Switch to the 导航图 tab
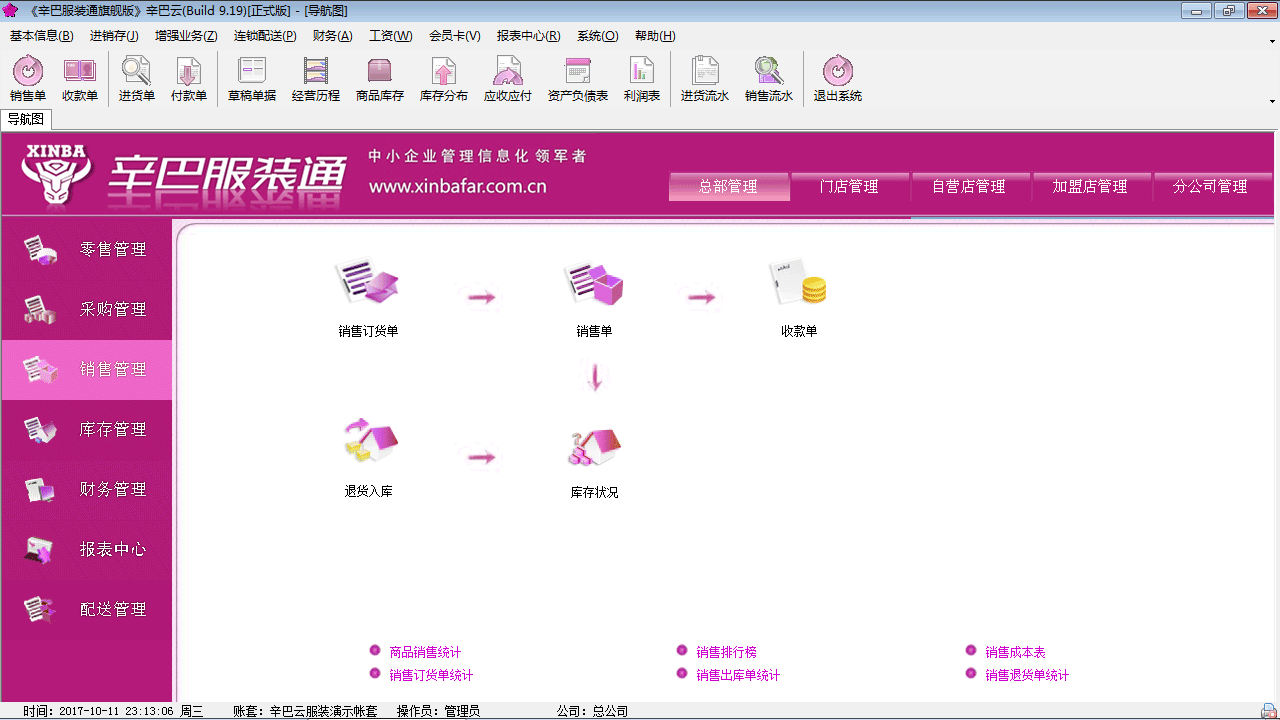1280x720 pixels. [26, 119]
